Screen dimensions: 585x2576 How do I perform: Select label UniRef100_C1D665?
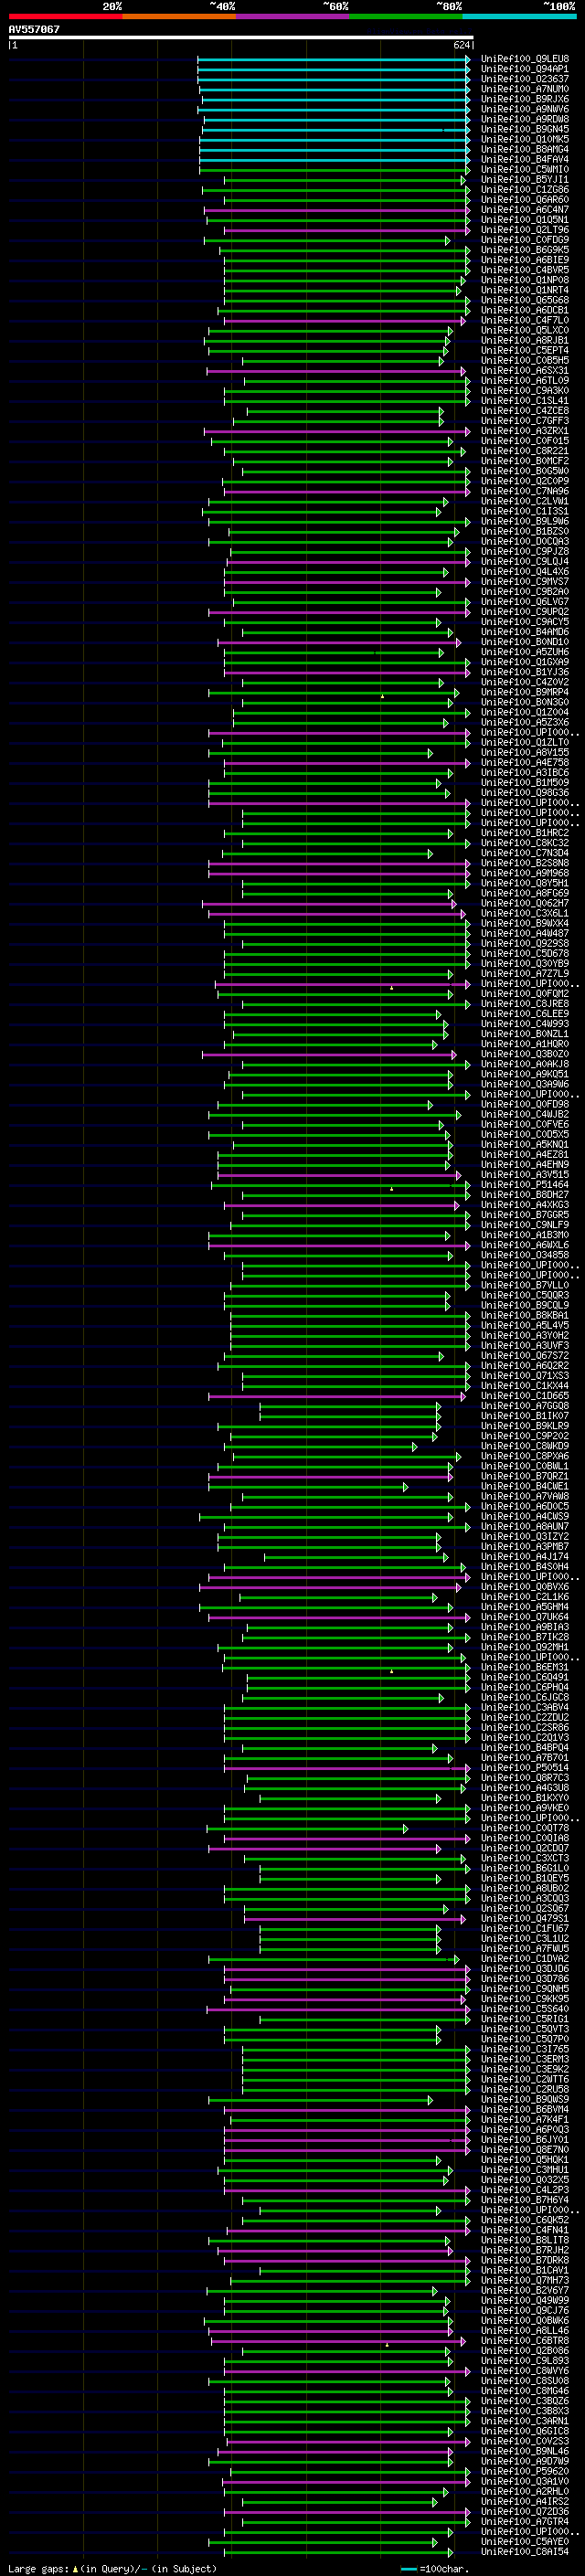click(525, 1396)
